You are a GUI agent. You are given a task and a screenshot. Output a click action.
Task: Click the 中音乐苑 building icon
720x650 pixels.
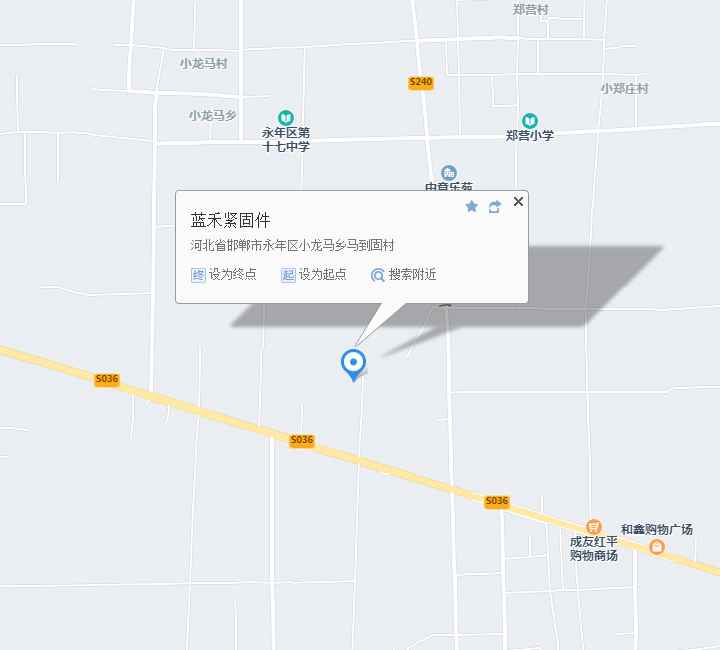point(449,173)
